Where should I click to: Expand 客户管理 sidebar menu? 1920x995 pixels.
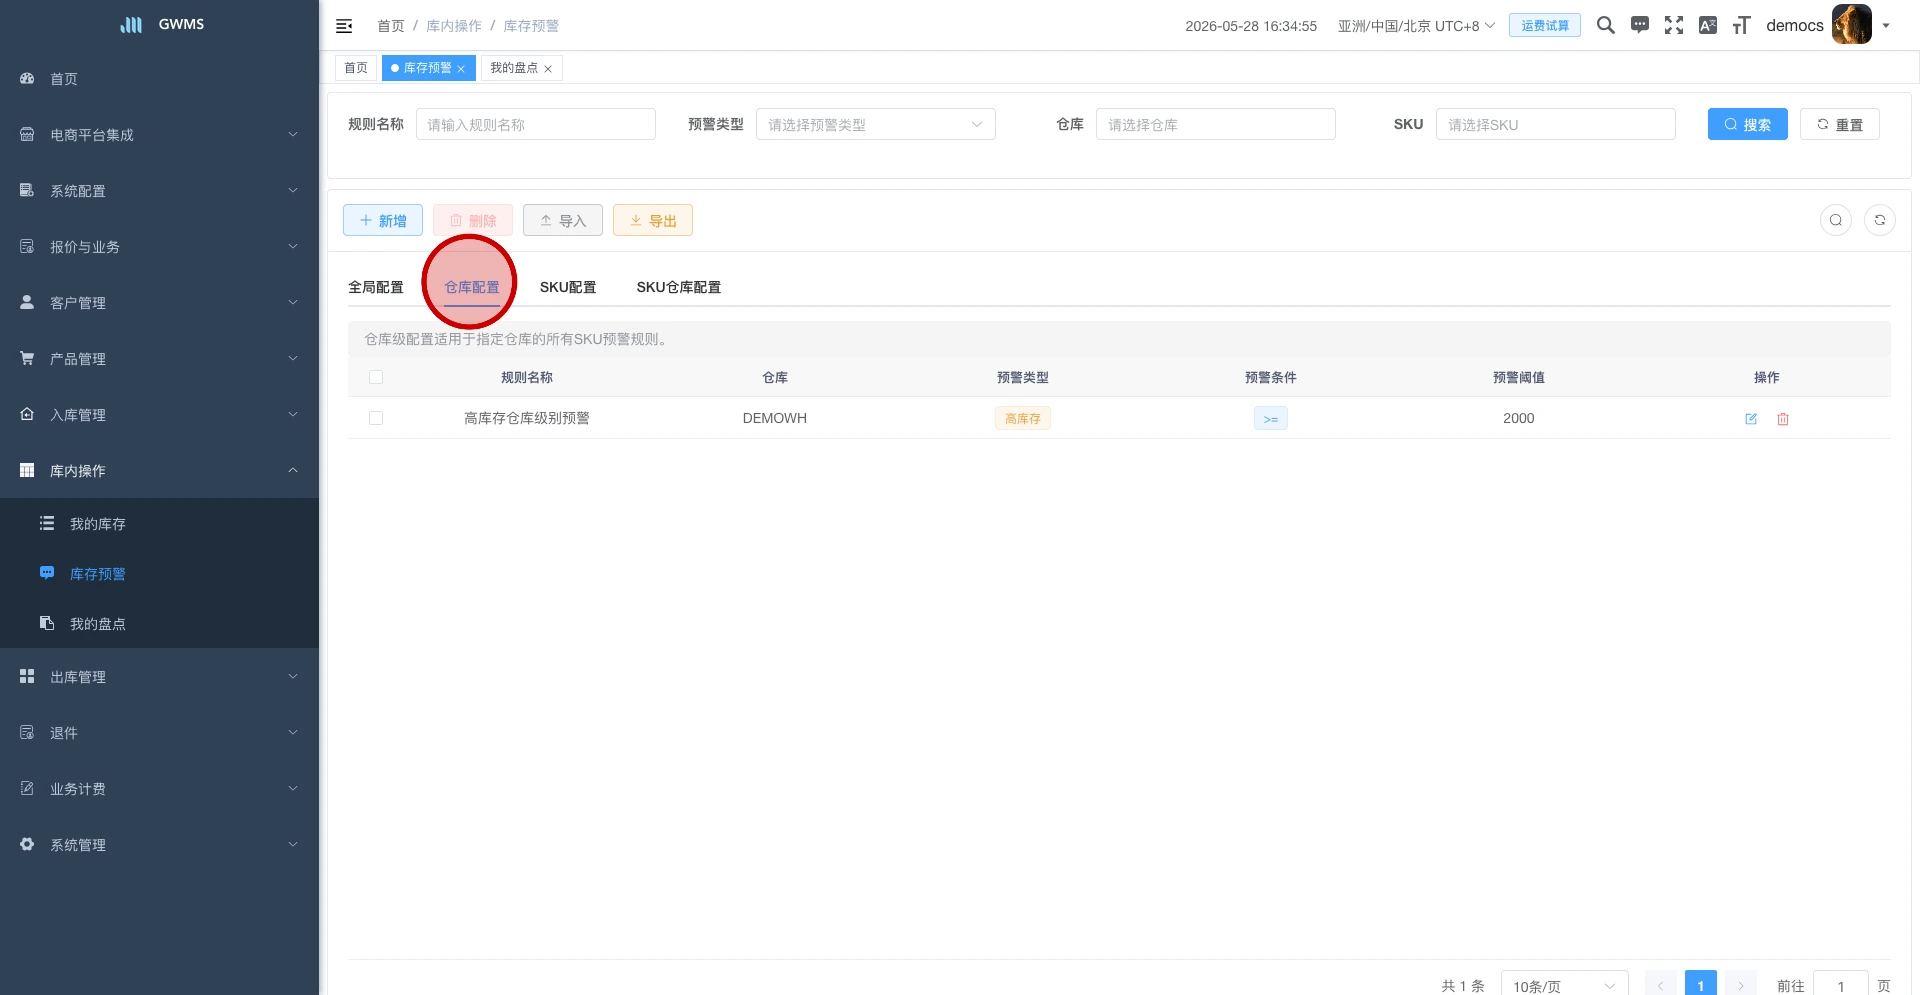(x=159, y=303)
